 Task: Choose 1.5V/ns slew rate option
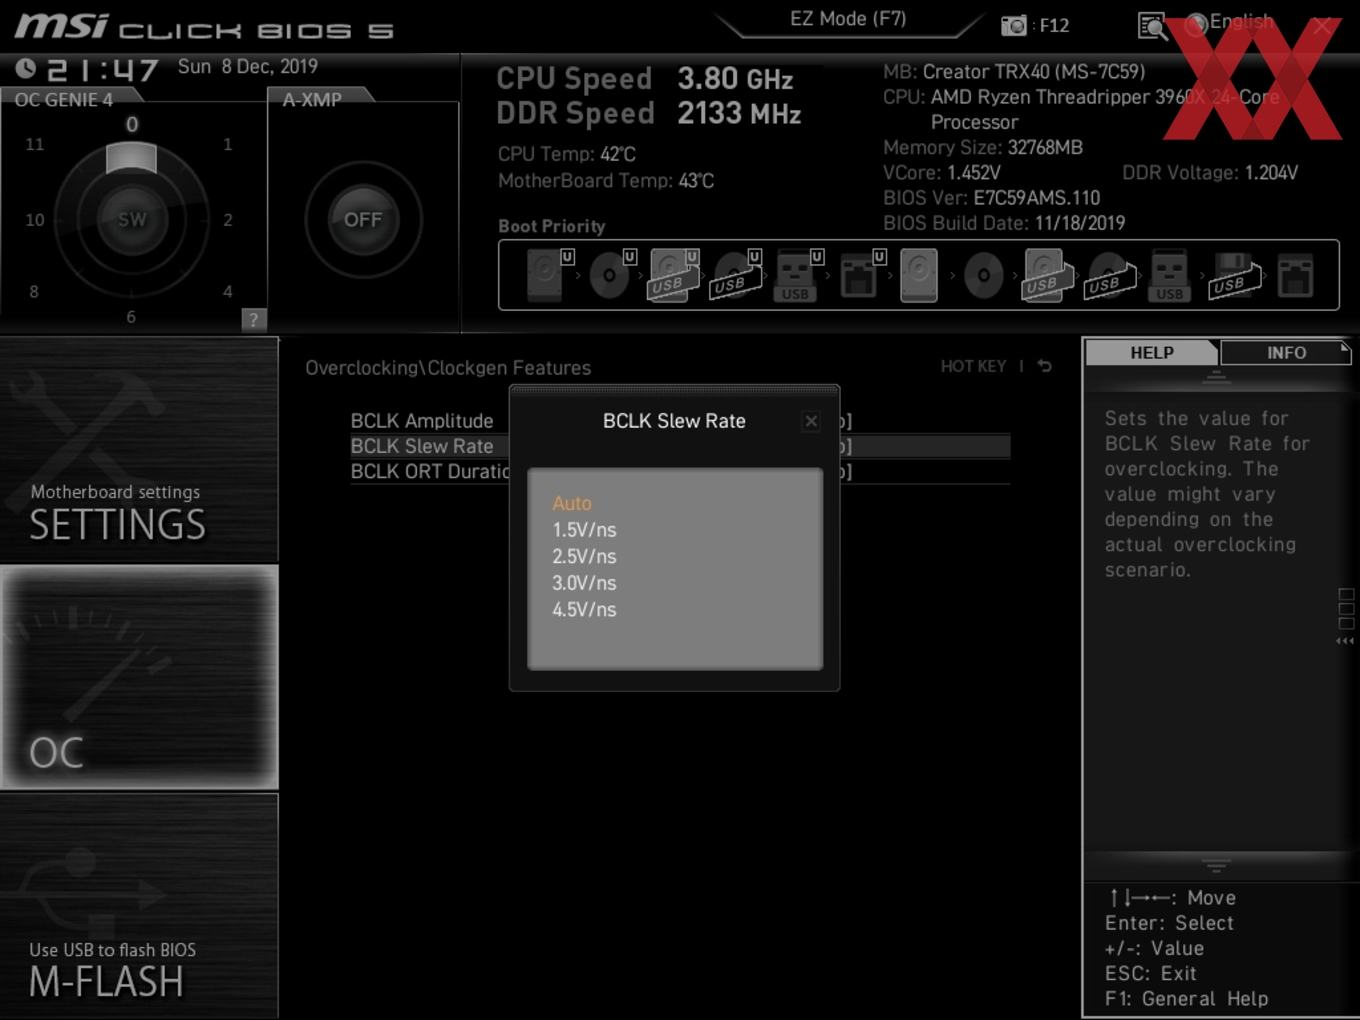point(584,530)
